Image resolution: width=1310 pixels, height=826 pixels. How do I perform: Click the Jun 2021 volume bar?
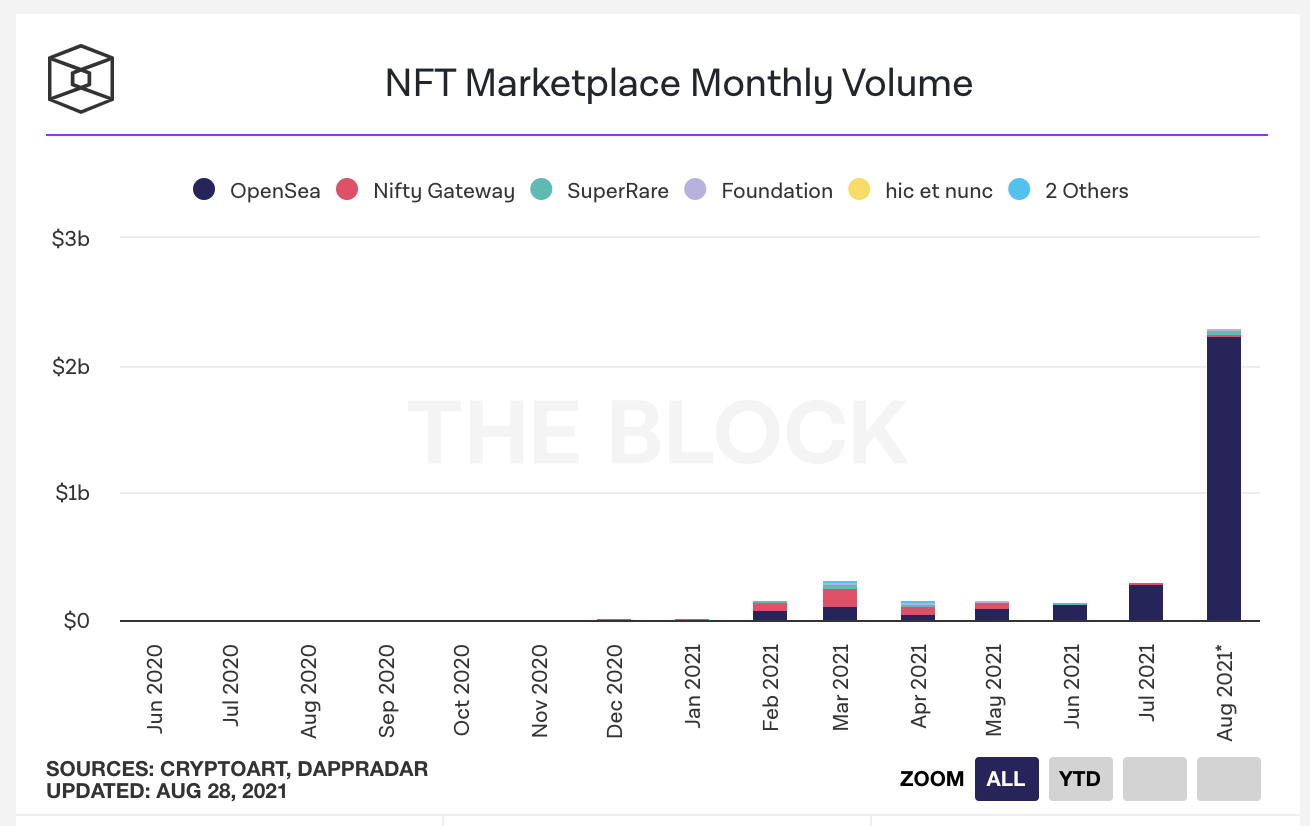click(1070, 612)
